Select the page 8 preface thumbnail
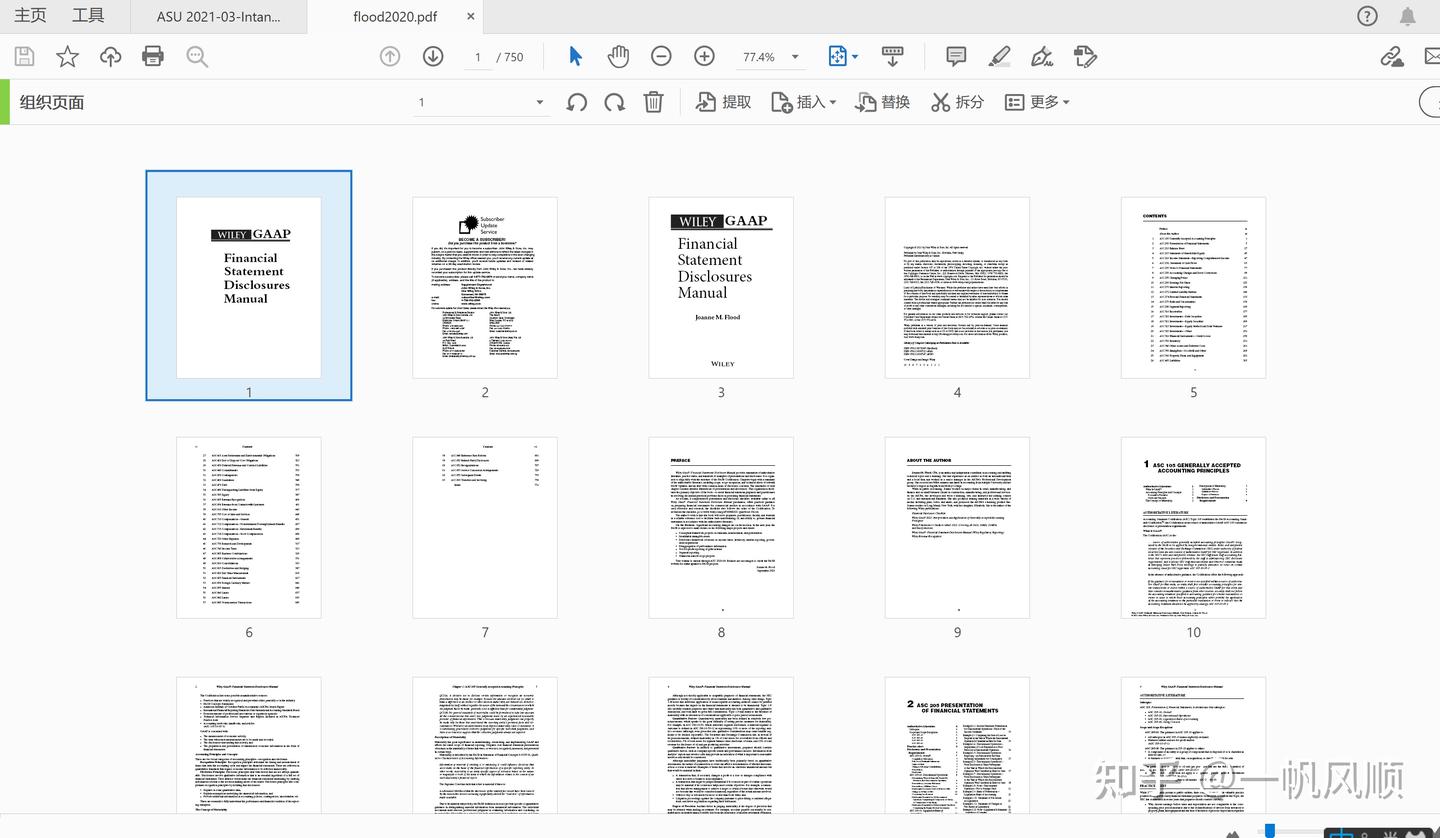Image resolution: width=1440 pixels, height=838 pixels. (721, 527)
